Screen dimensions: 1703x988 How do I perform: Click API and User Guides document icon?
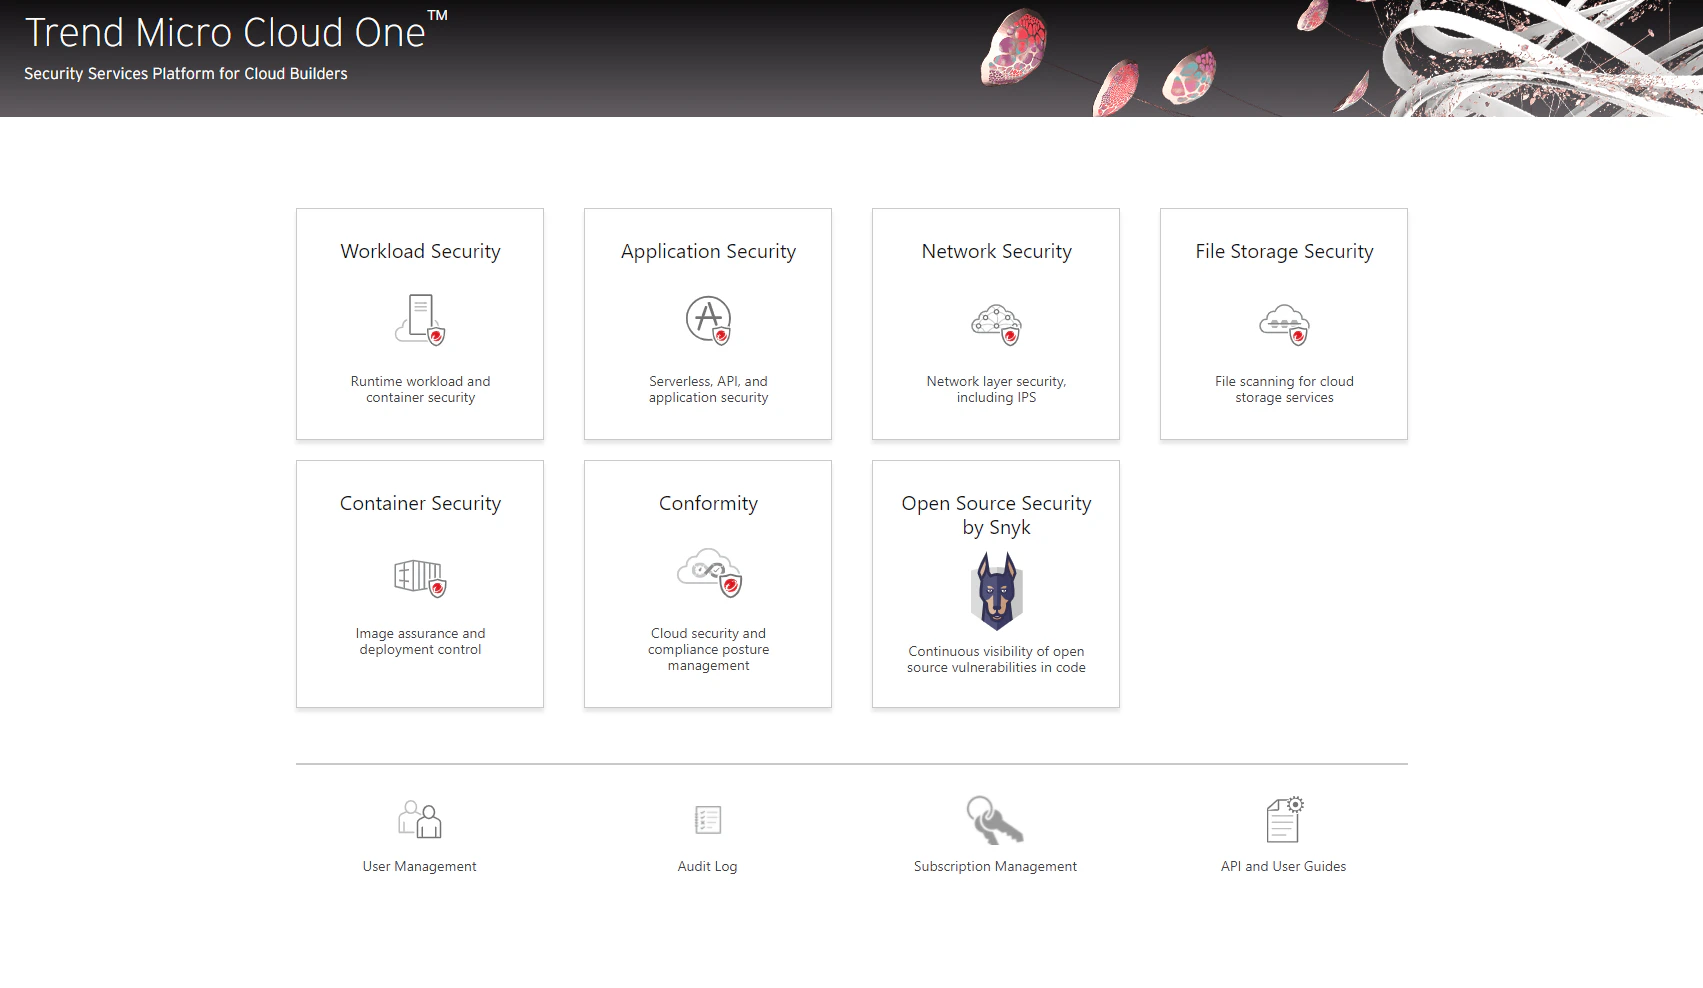click(1284, 819)
